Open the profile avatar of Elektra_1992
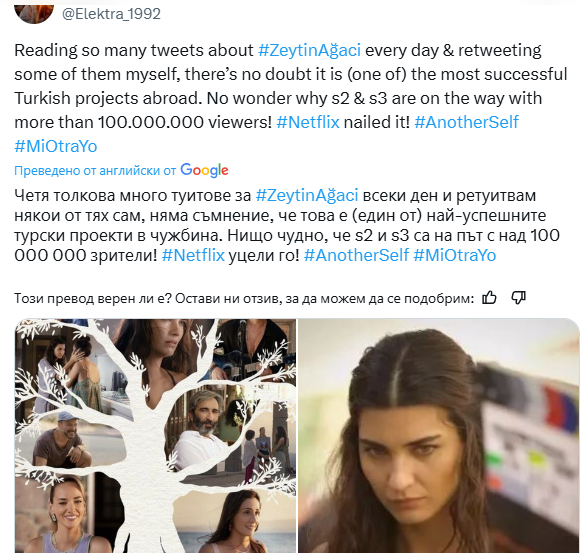Screen dimensions: 581x553 click(x=34, y=11)
